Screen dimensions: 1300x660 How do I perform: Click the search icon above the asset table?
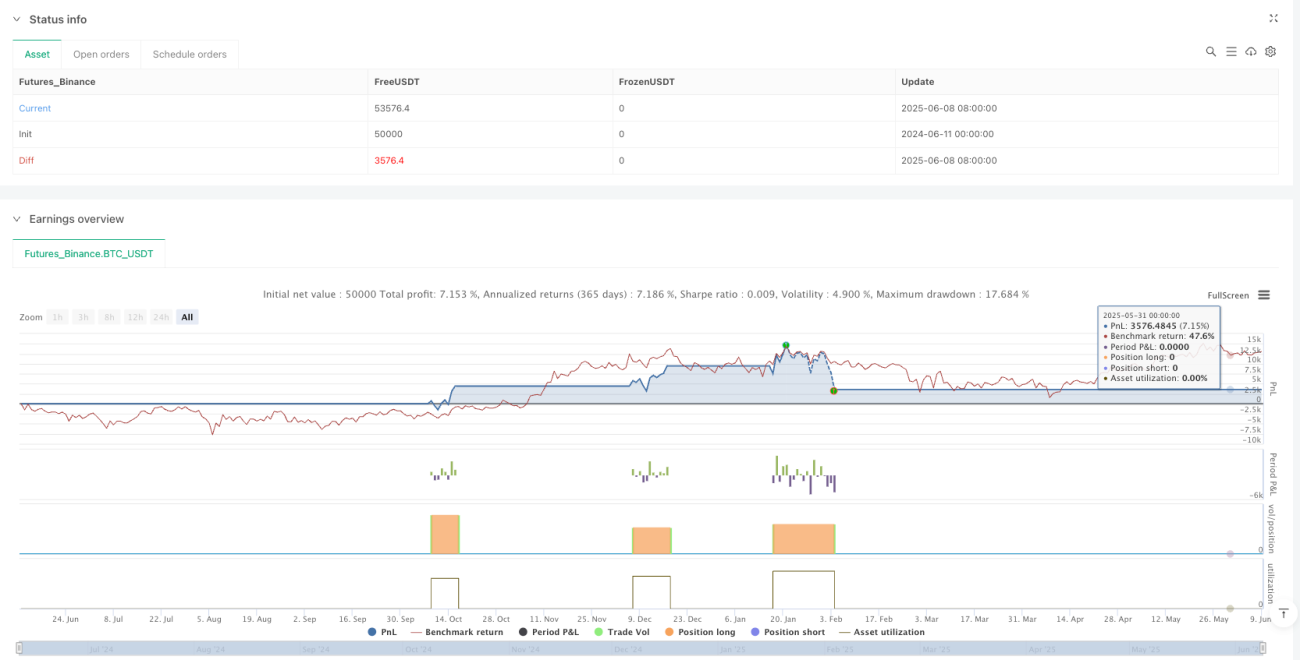tap(1211, 51)
